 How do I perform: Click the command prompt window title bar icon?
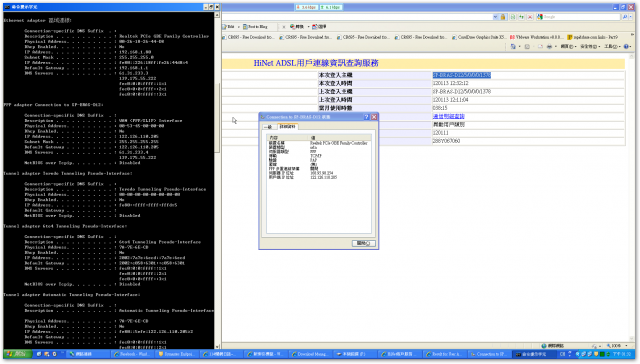[x=7, y=7]
